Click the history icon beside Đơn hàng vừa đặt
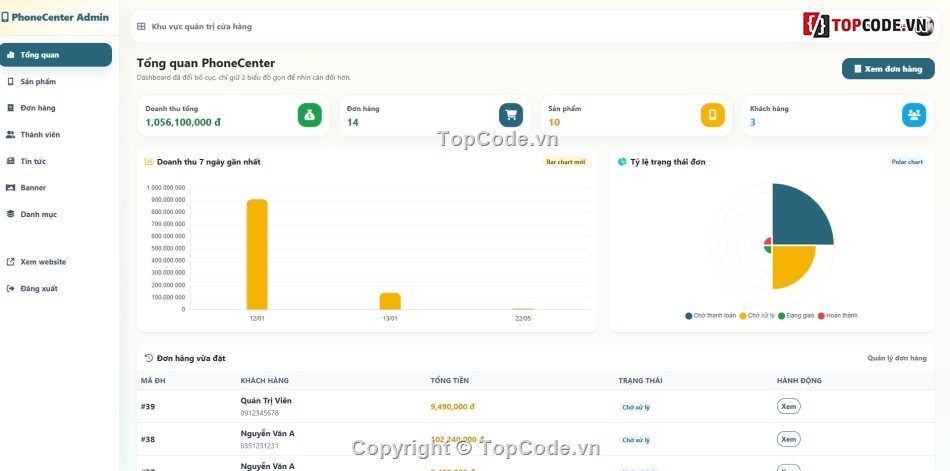The height and width of the screenshot is (471, 950). [148, 358]
